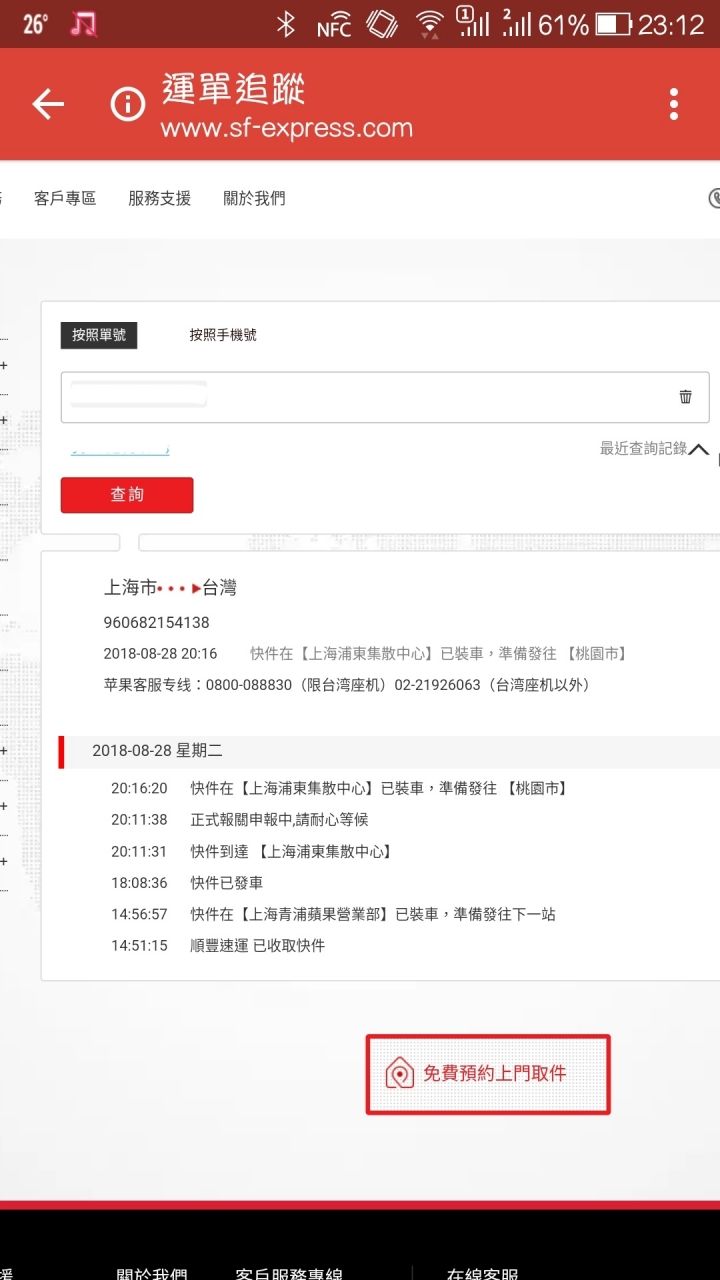
Task: Tap the 20:11:31 快件到達 entry
Action: point(253,852)
